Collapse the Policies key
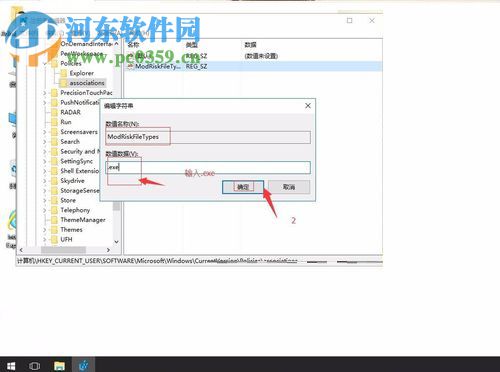 pos(45,63)
